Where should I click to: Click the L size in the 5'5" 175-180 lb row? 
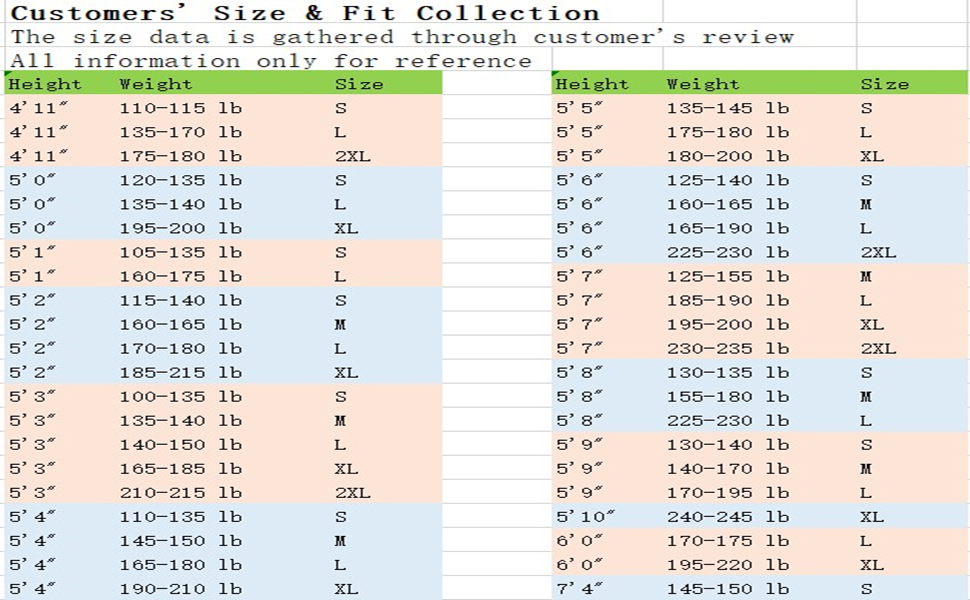pyautogui.click(x=866, y=132)
